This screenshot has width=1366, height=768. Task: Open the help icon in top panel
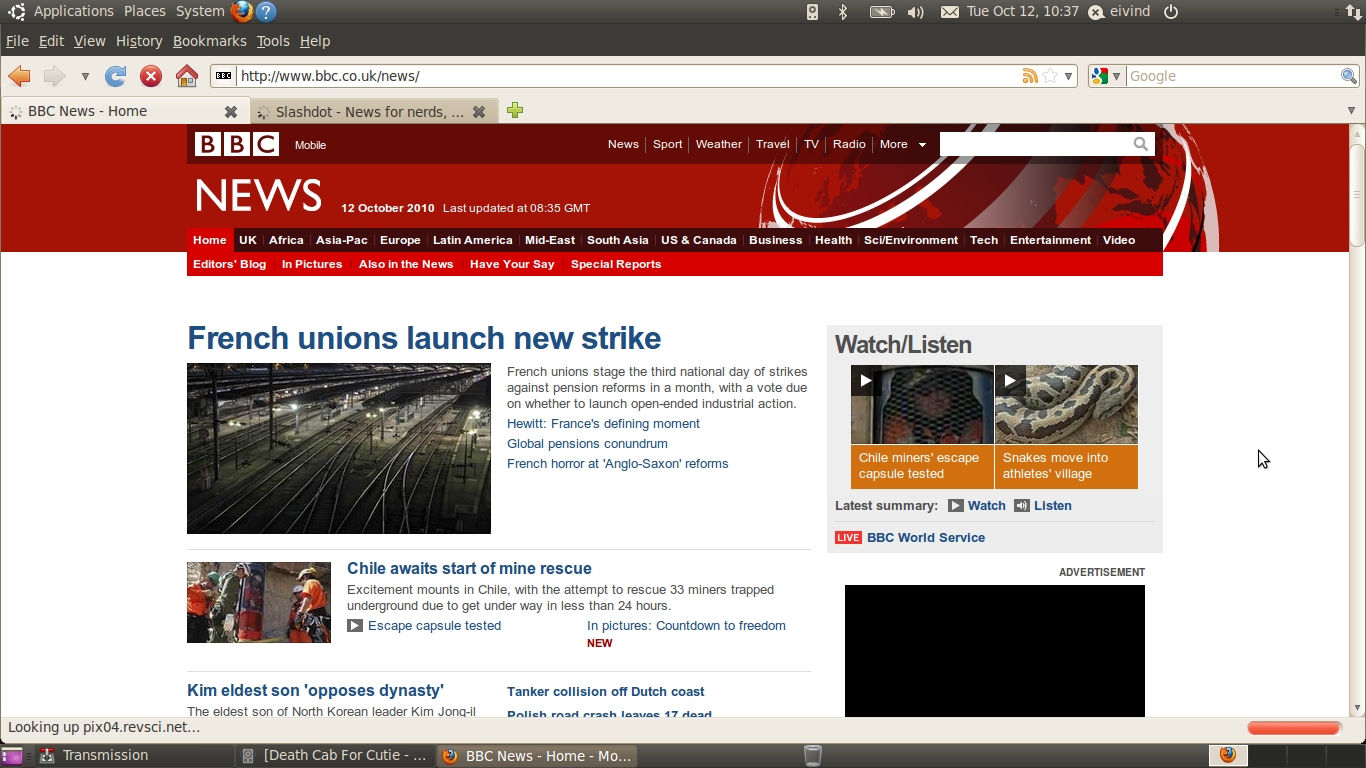pyautogui.click(x=266, y=12)
